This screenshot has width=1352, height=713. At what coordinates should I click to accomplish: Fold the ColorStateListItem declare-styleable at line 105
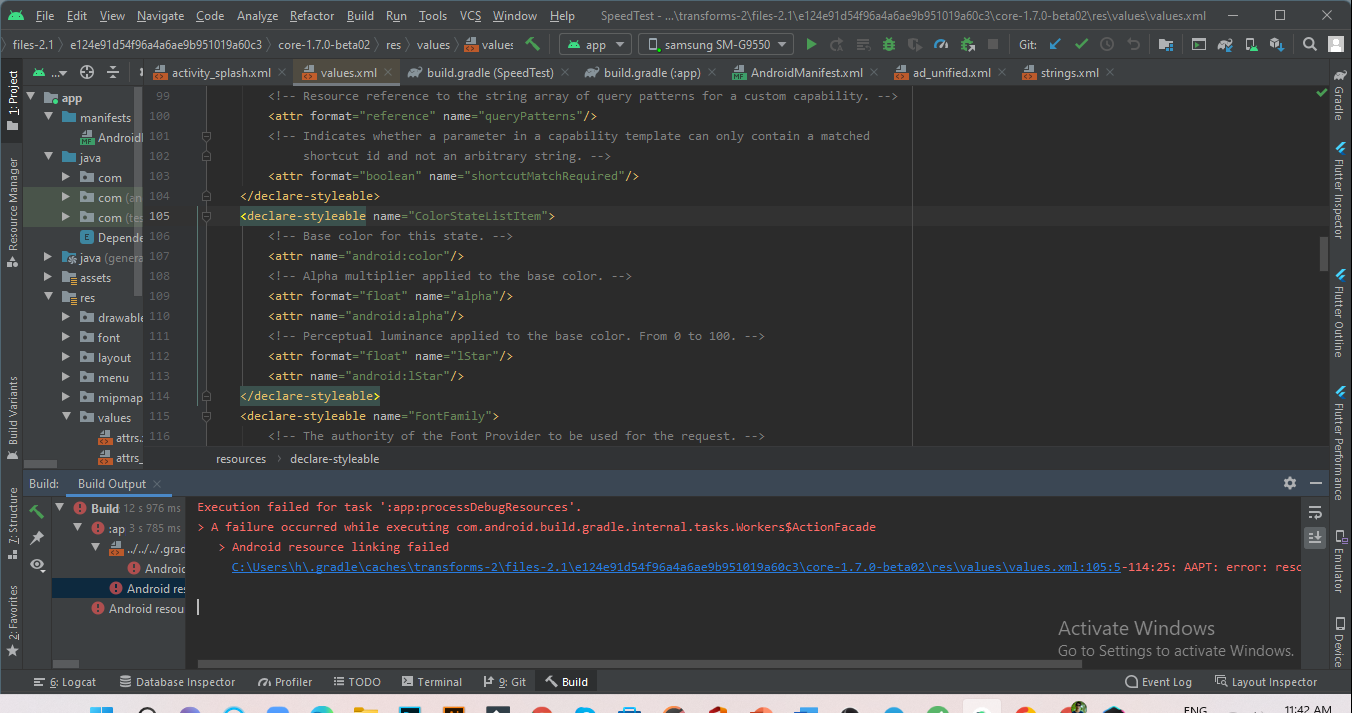point(206,216)
